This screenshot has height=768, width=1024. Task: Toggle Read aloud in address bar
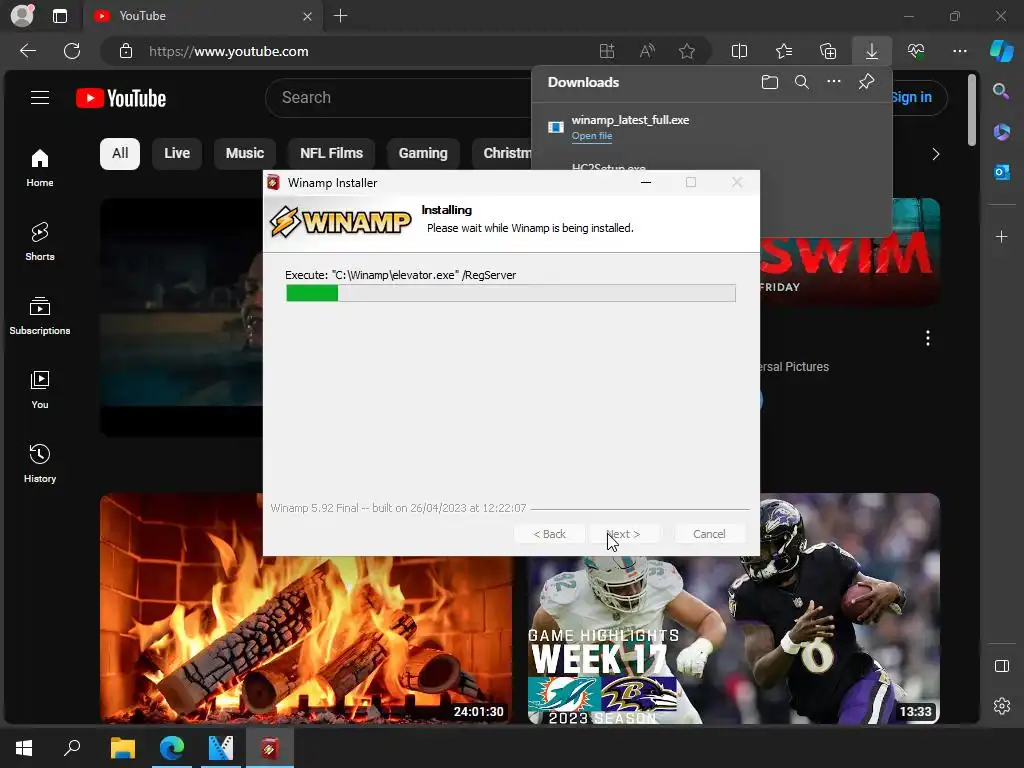click(647, 51)
